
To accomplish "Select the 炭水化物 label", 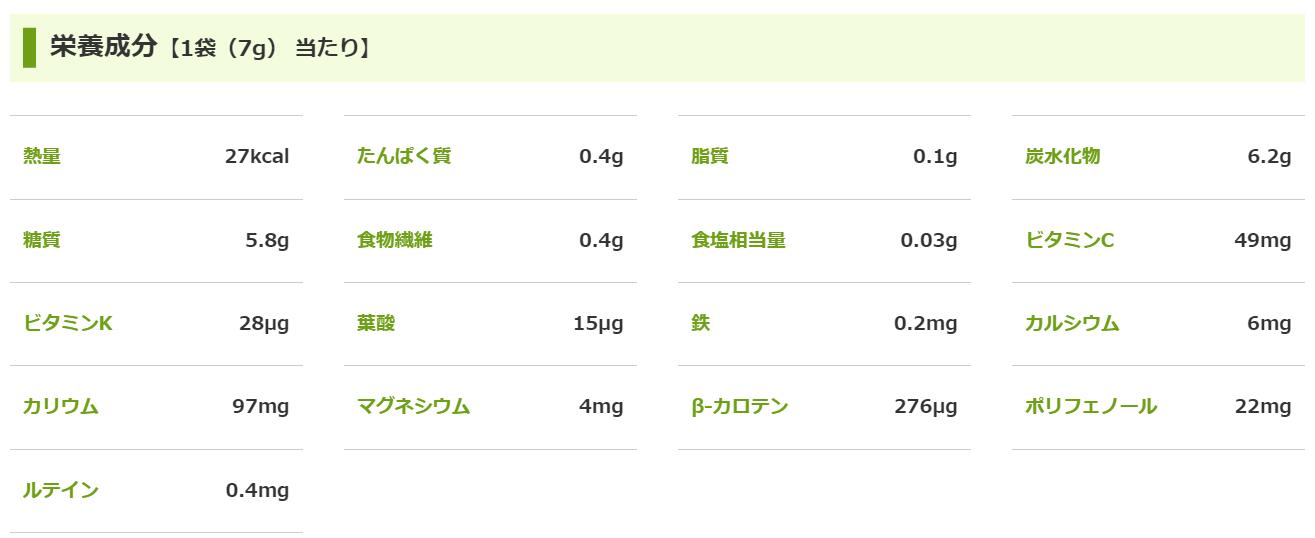I will [x=1062, y=156].
